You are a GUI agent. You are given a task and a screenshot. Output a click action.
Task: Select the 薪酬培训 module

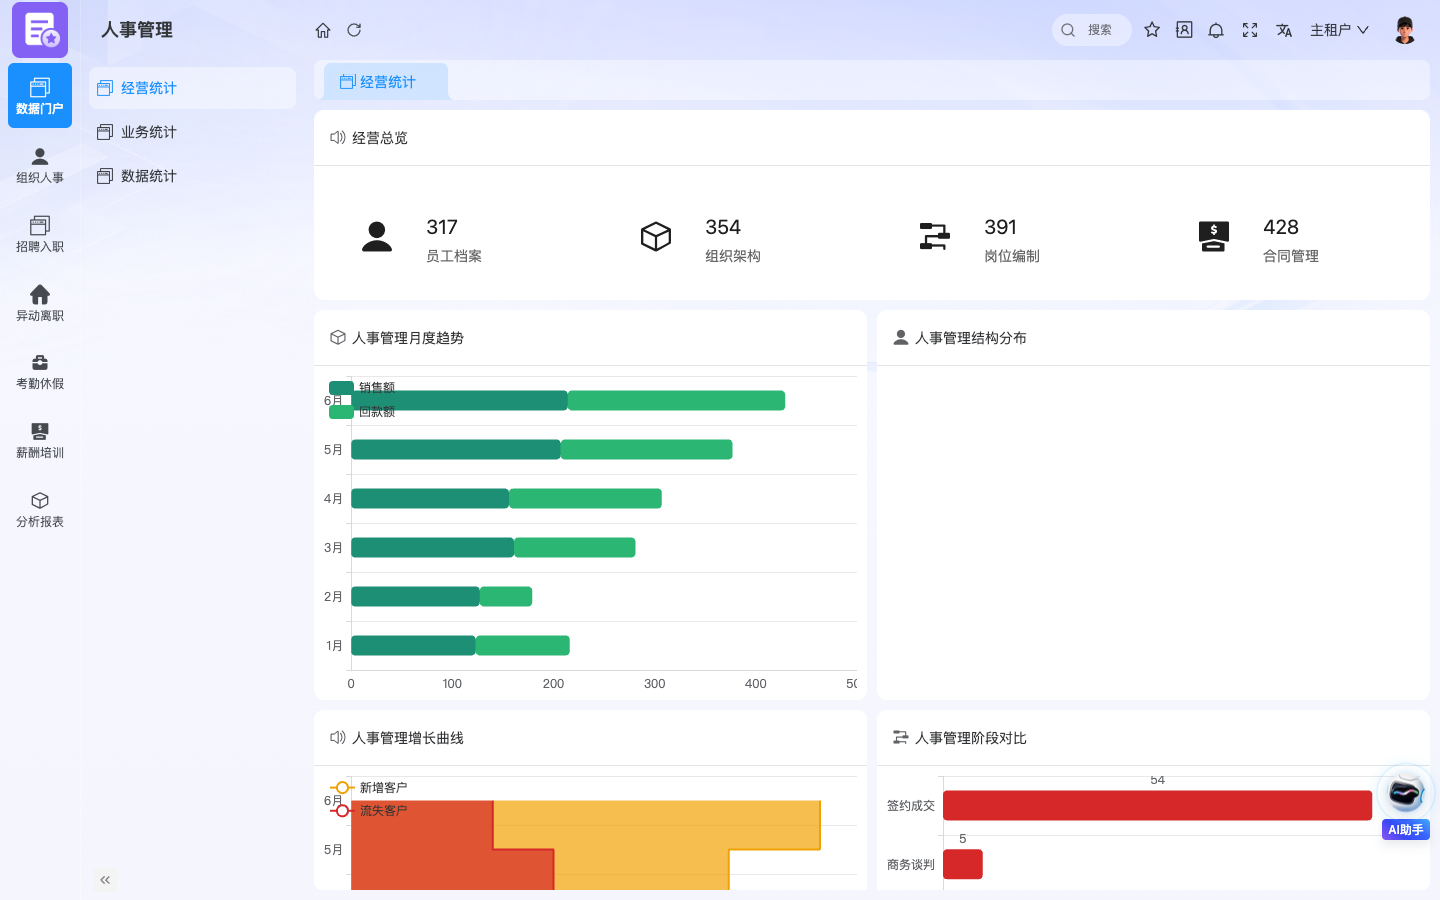coord(40,440)
